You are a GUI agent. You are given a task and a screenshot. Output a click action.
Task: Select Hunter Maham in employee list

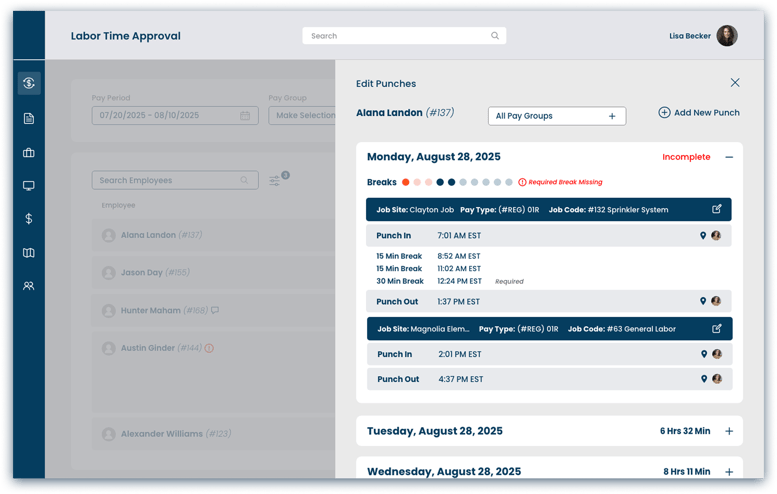click(150, 311)
